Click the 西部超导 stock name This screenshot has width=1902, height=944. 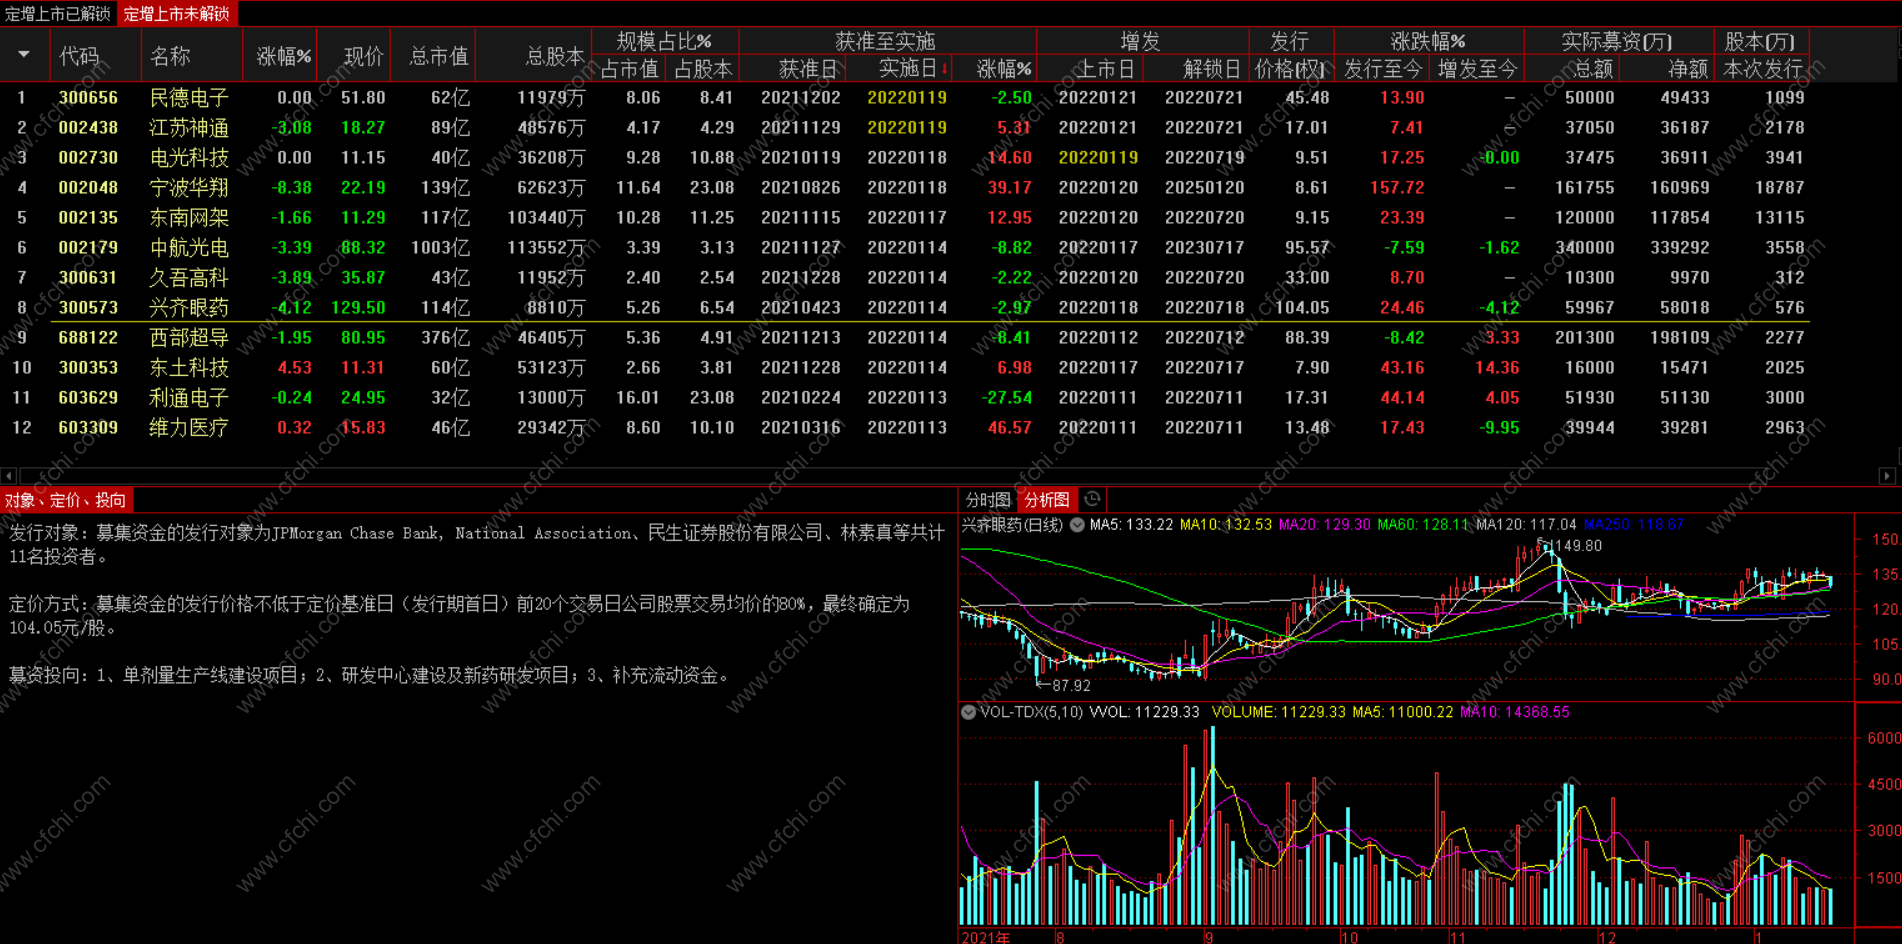pyautogui.click(x=189, y=338)
